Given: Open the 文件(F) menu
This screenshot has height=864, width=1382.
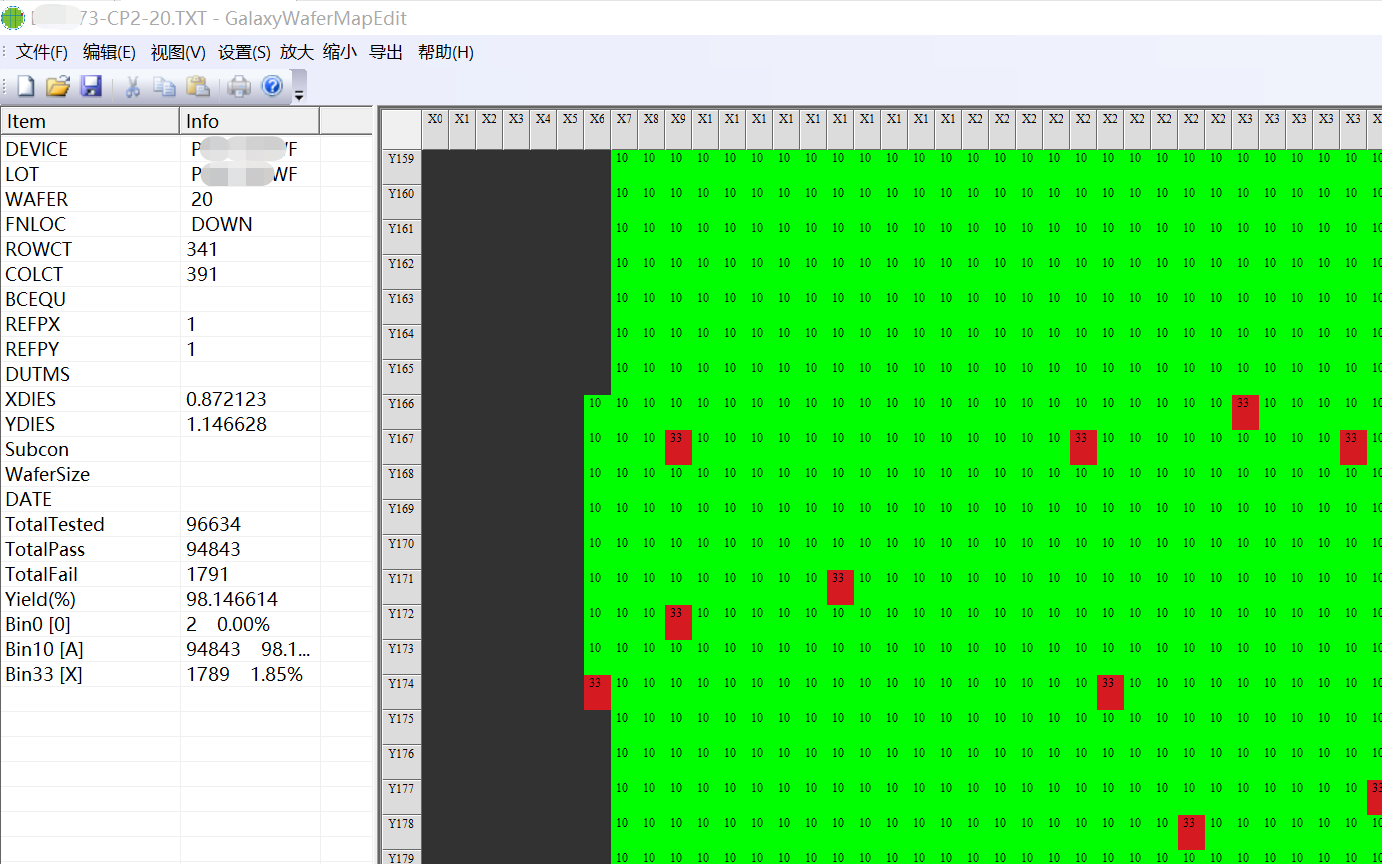Looking at the screenshot, I should pos(41,52).
